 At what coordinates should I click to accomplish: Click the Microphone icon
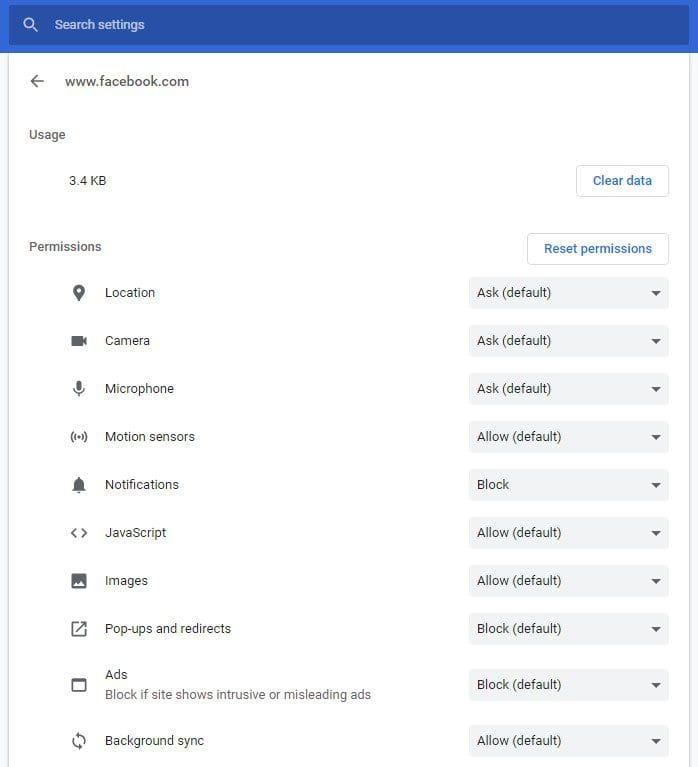tap(79, 388)
